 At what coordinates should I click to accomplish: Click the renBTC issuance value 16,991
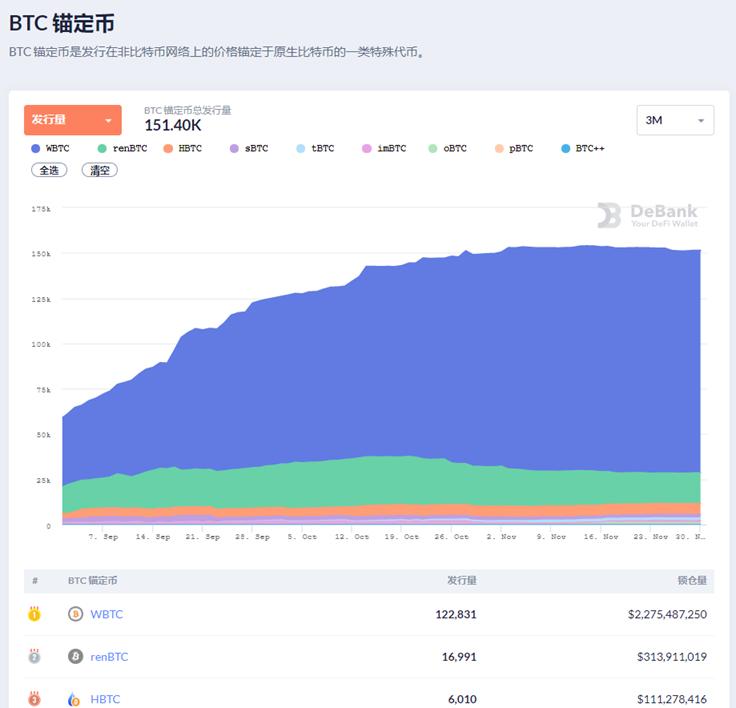459,656
